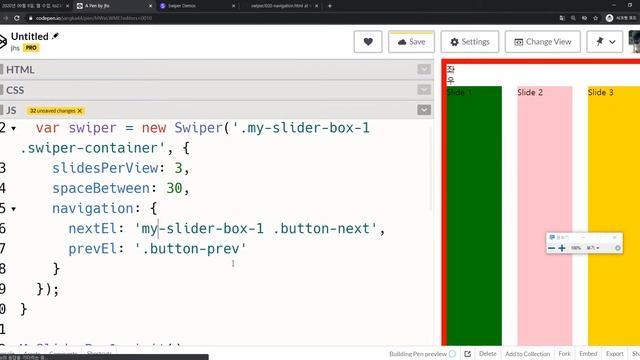Switch to the Swiper Demos browser tab
The image size is (640, 360).
click(197, 6)
